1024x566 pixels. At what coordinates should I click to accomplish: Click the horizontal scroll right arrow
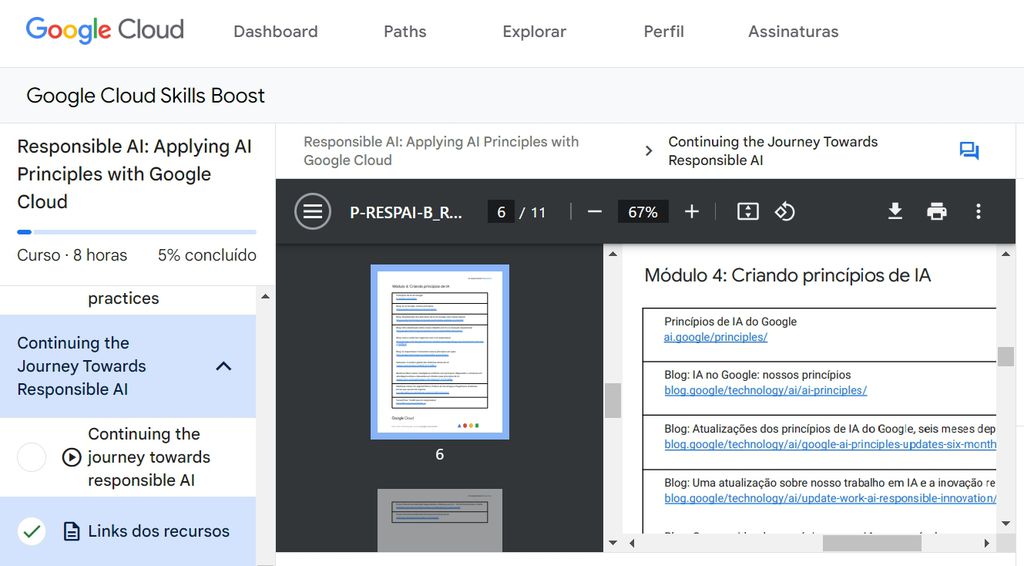point(986,542)
